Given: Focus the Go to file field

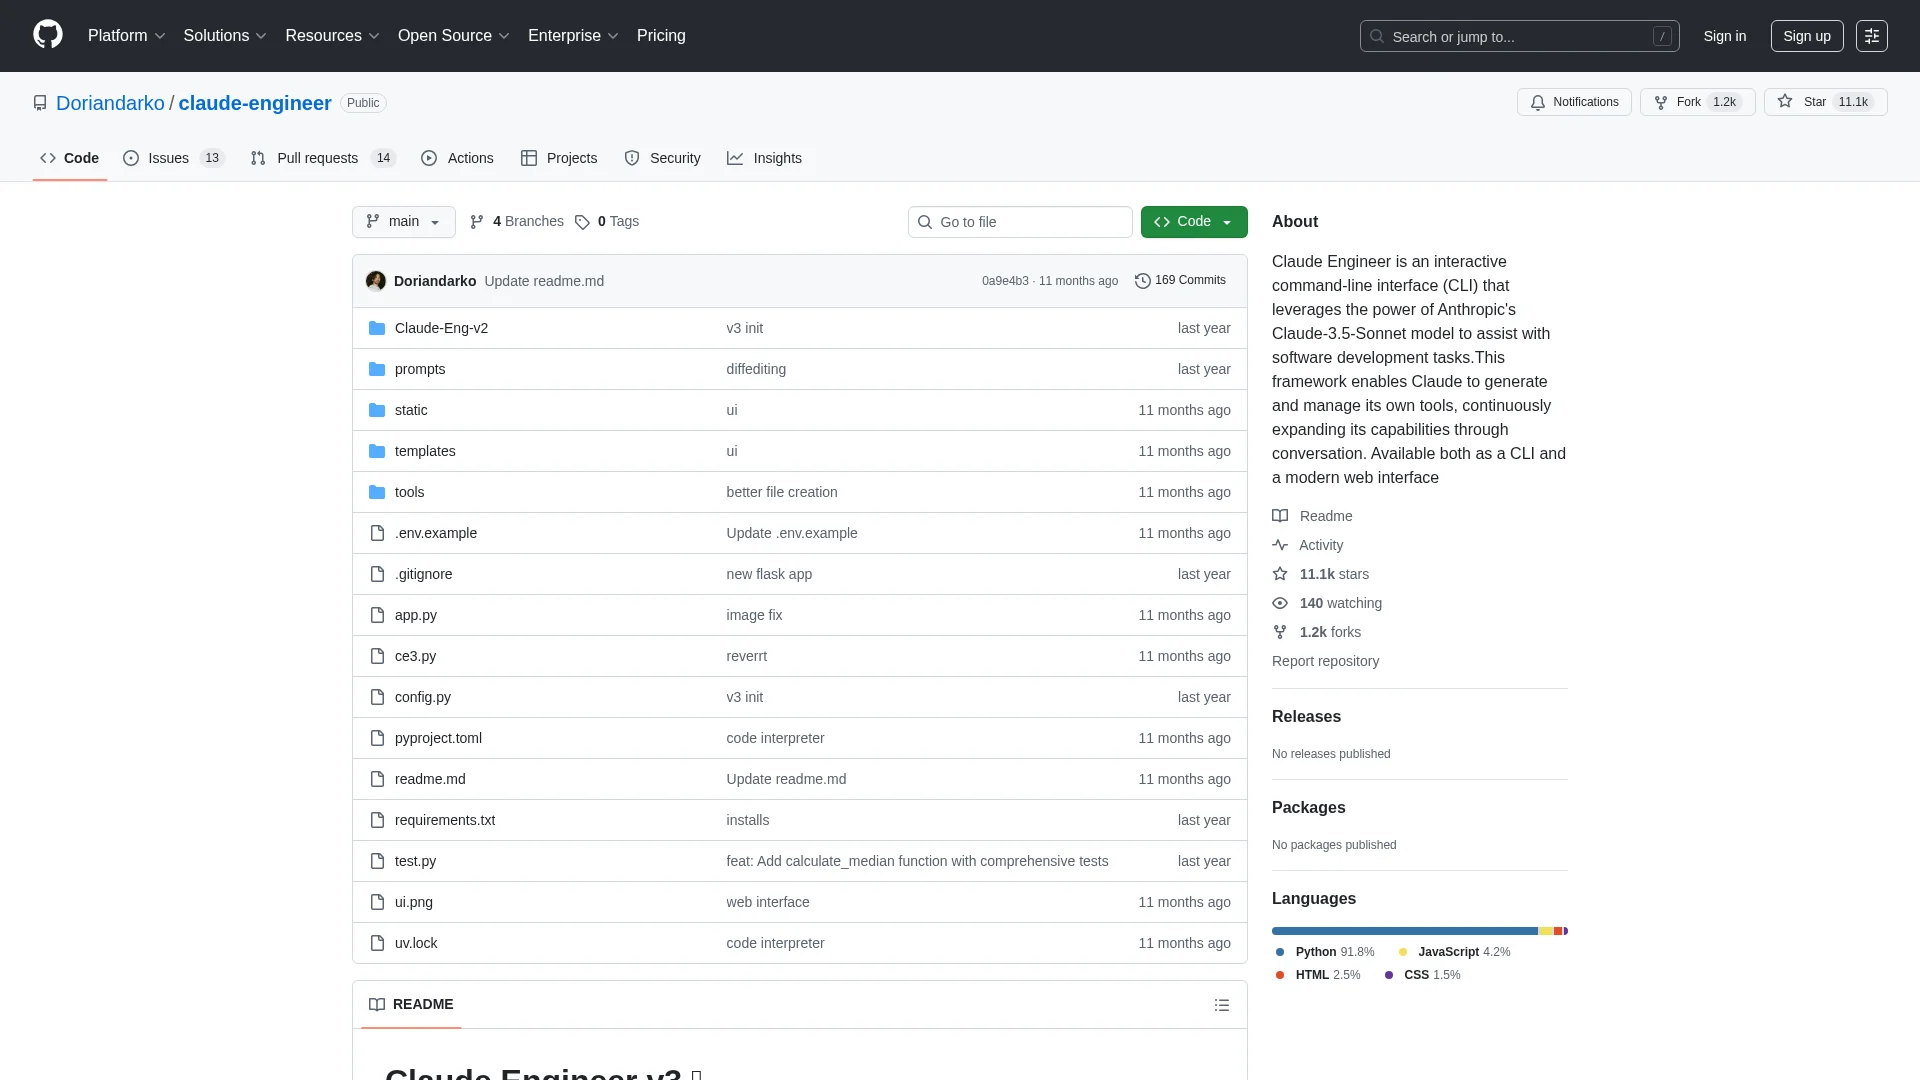Looking at the screenshot, I should coord(1020,222).
